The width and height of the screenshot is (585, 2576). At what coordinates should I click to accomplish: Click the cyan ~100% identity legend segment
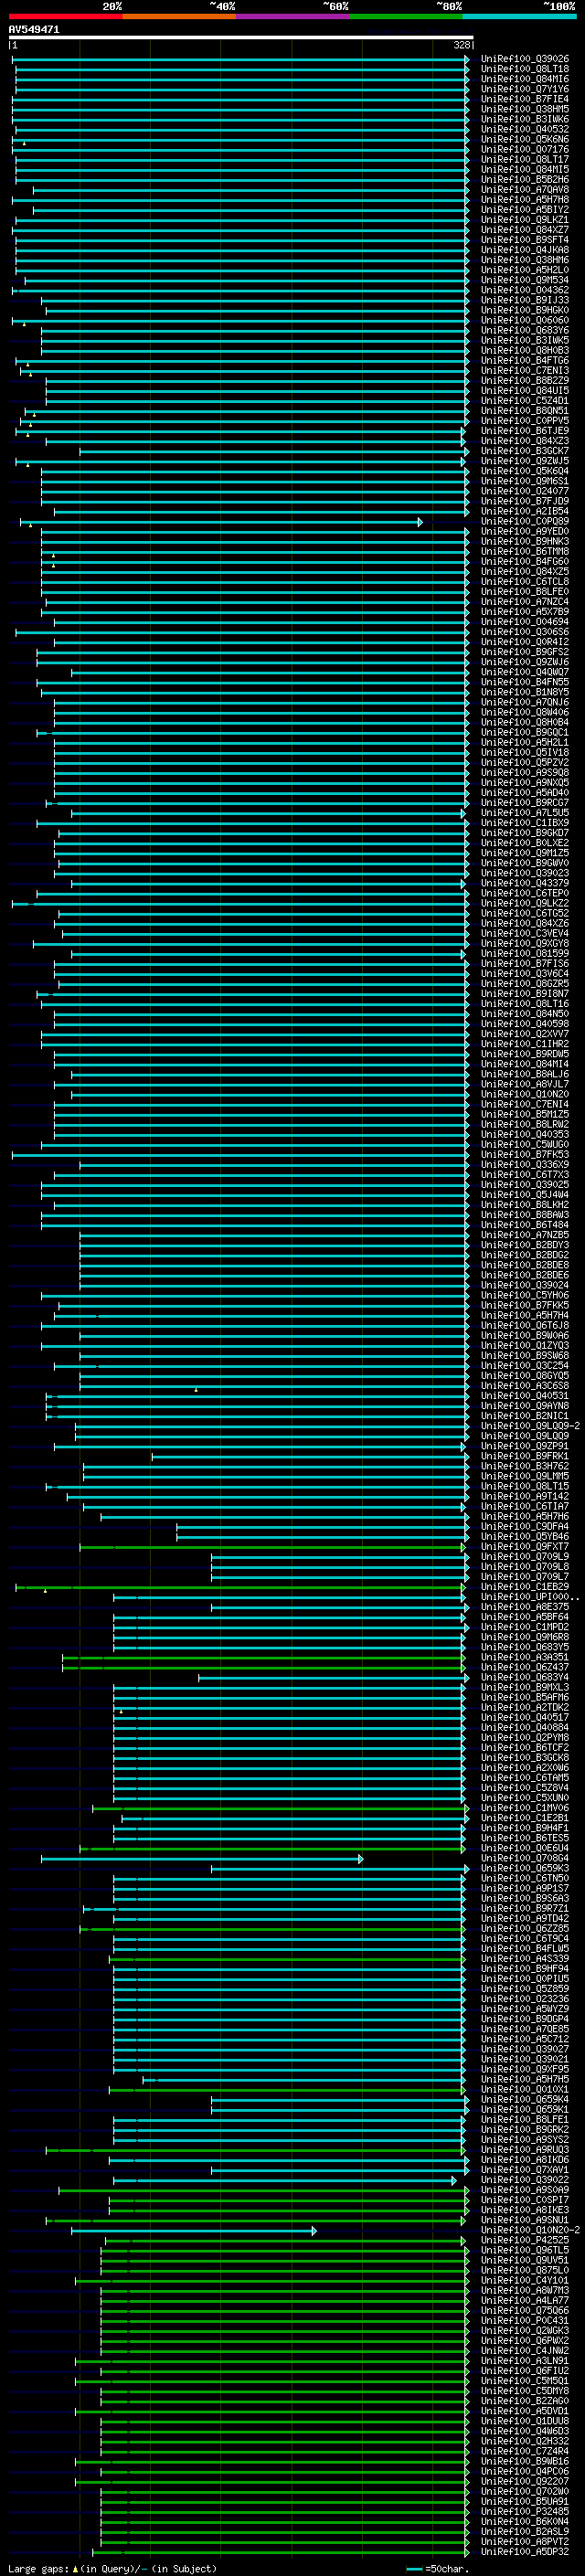pos(520,16)
